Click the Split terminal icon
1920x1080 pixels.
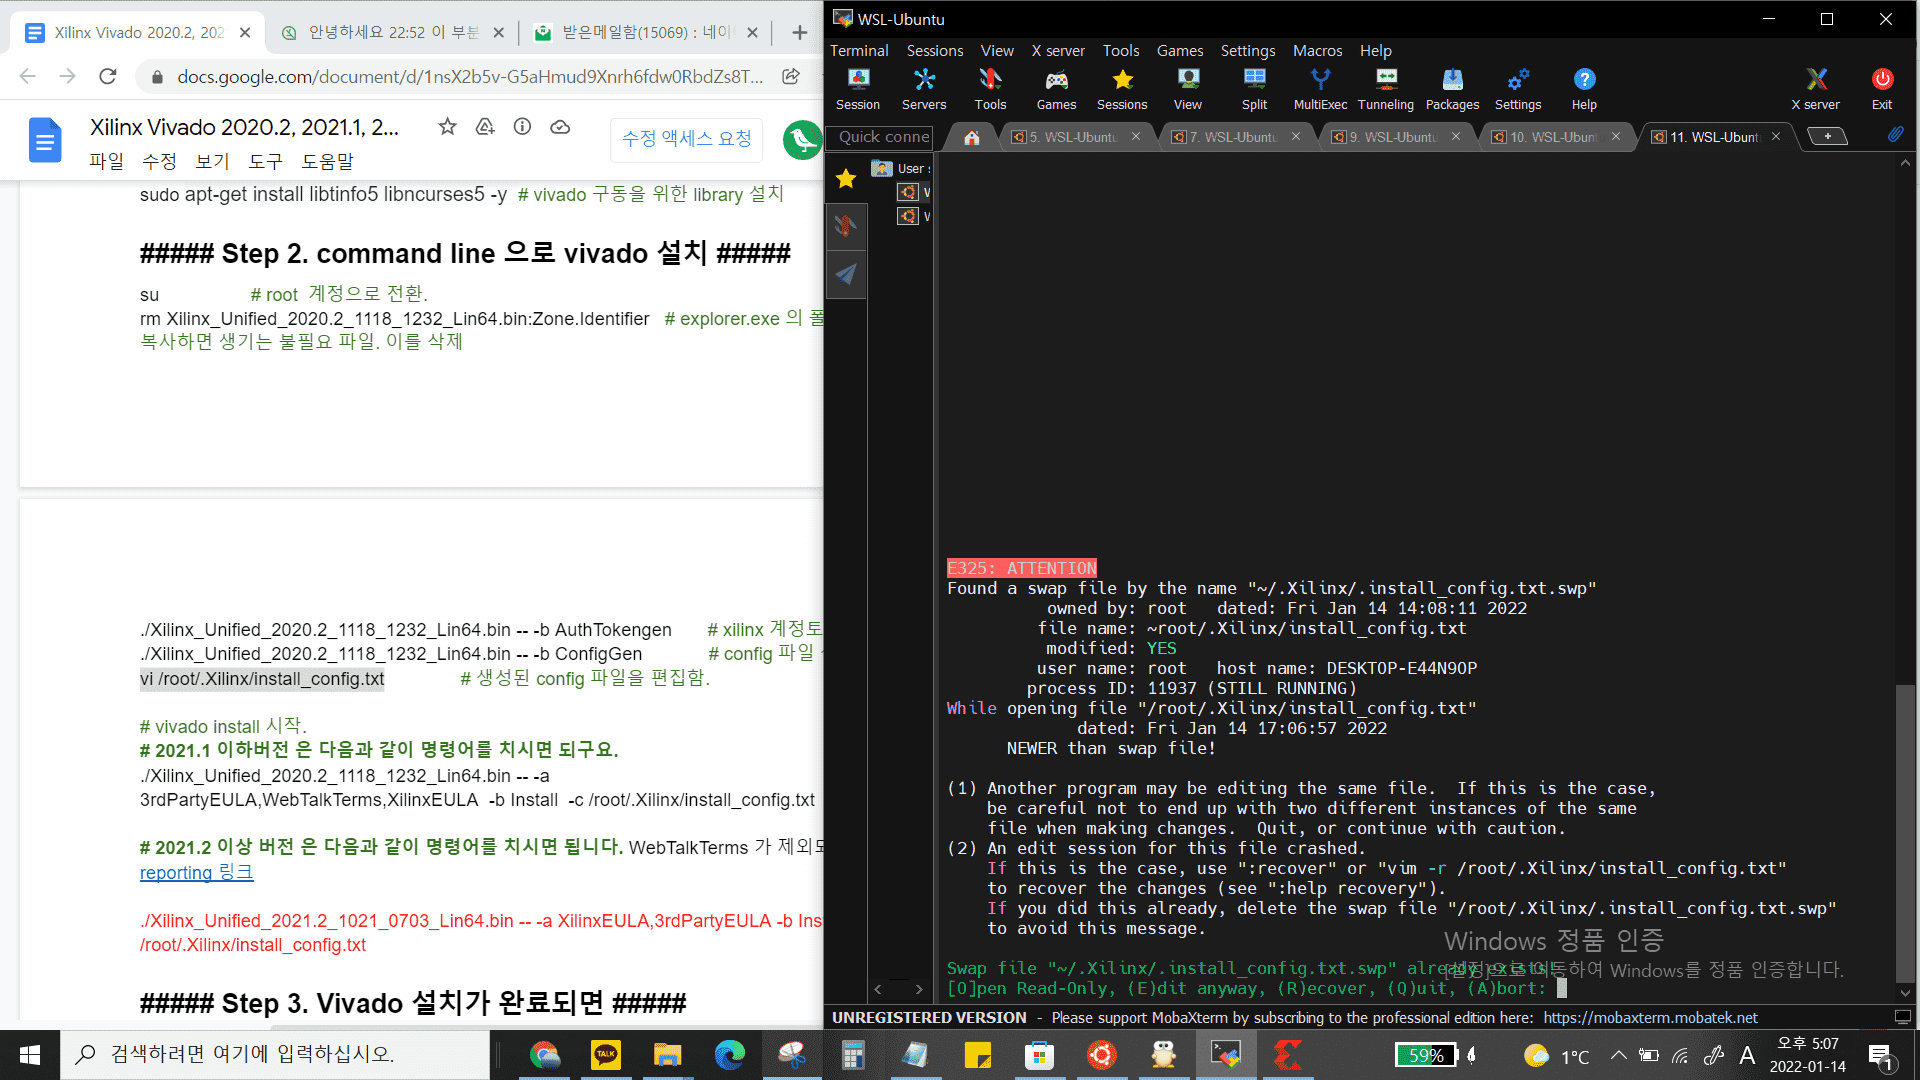click(x=1253, y=88)
